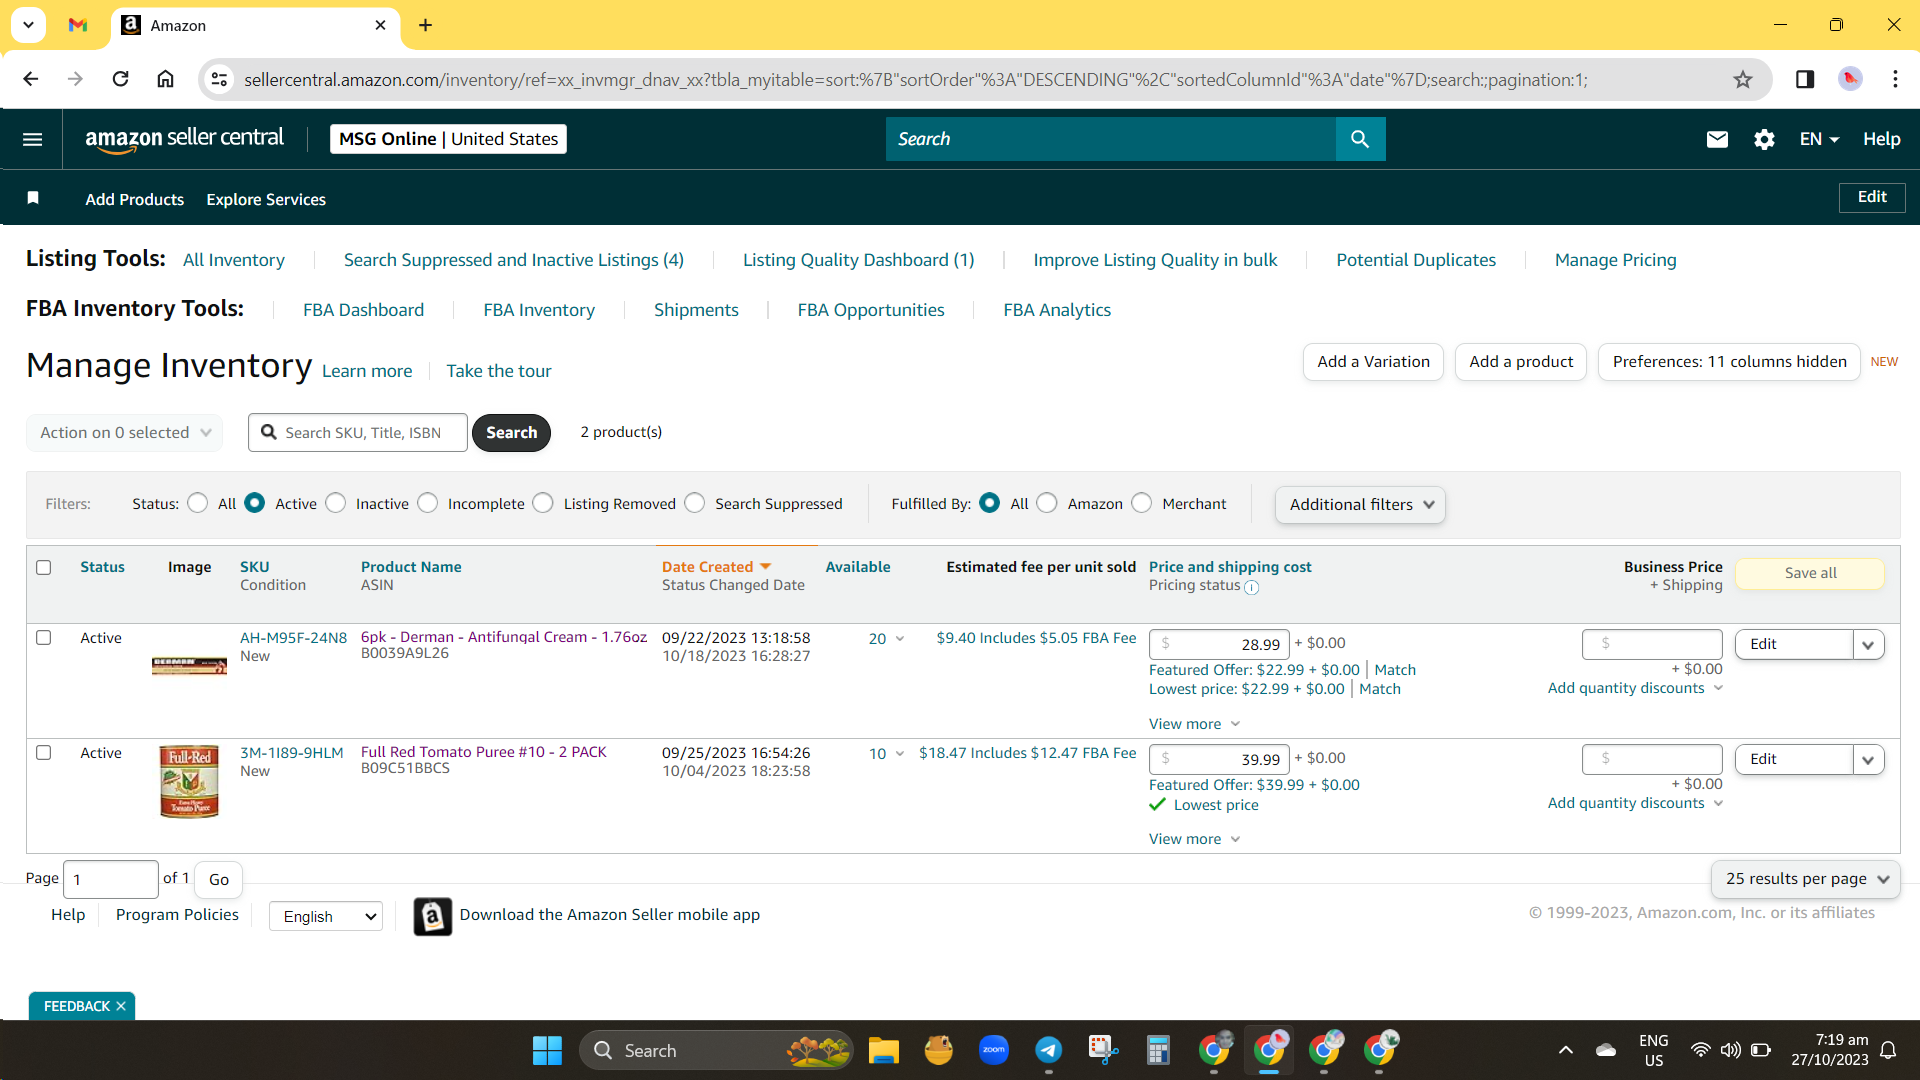Select Fulfilled By Amazon radio button
The image size is (1920, 1080).
(1047, 503)
